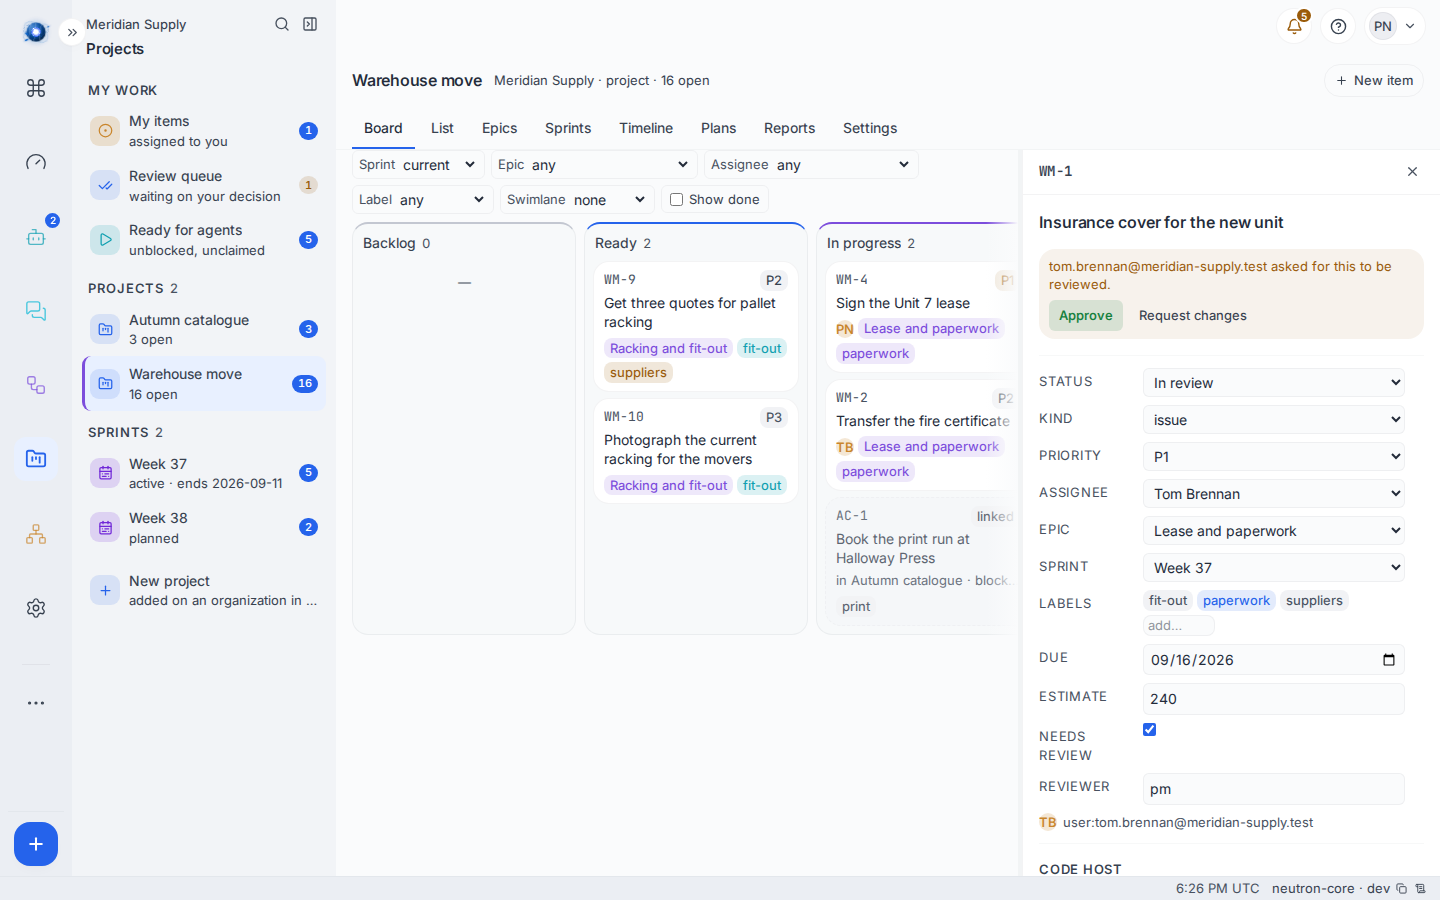Screen dimensions: 1440x900
Task: Collapse the sidebar panel icon
Action: [x=310, y=24]
